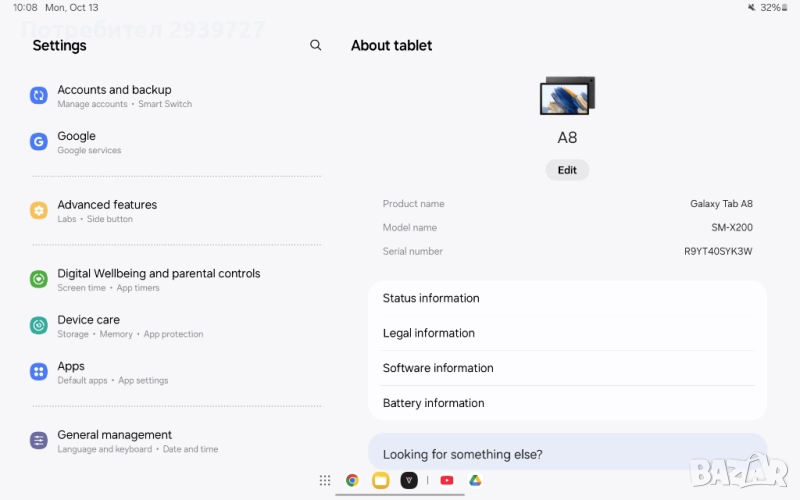Image resolution: width=800 pixels, height=500 pixels.
Task: Tap the Galaxy Tab A8 device image
Action: [x=567, y=96]
